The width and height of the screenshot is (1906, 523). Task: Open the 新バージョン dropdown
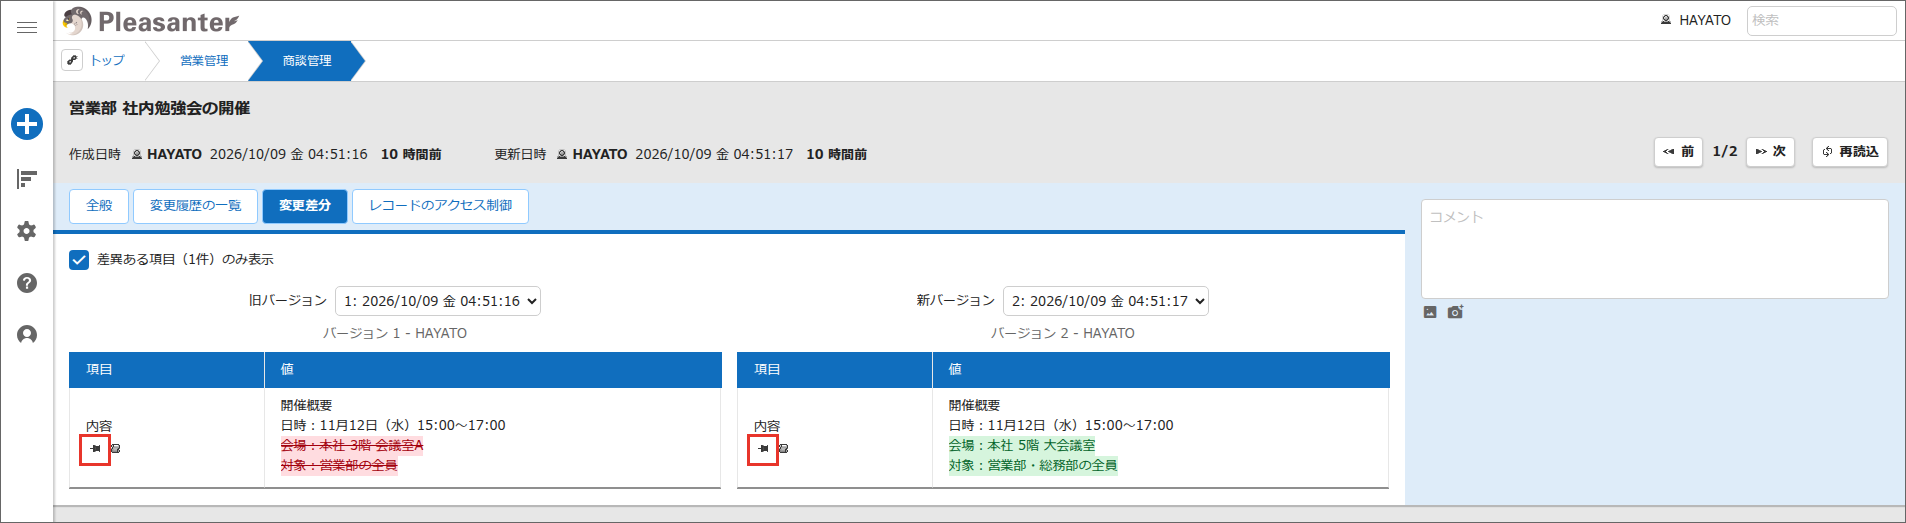(x=1106, y=301)
